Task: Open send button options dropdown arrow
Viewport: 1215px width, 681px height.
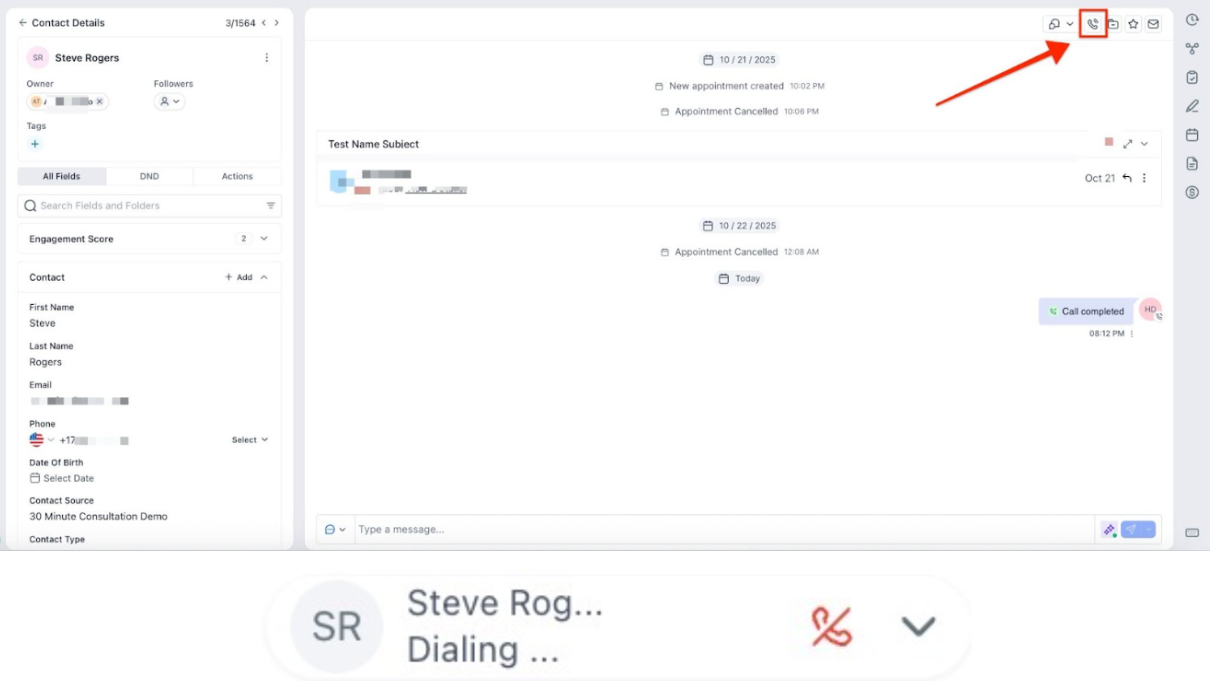Action: [1149, 529]
